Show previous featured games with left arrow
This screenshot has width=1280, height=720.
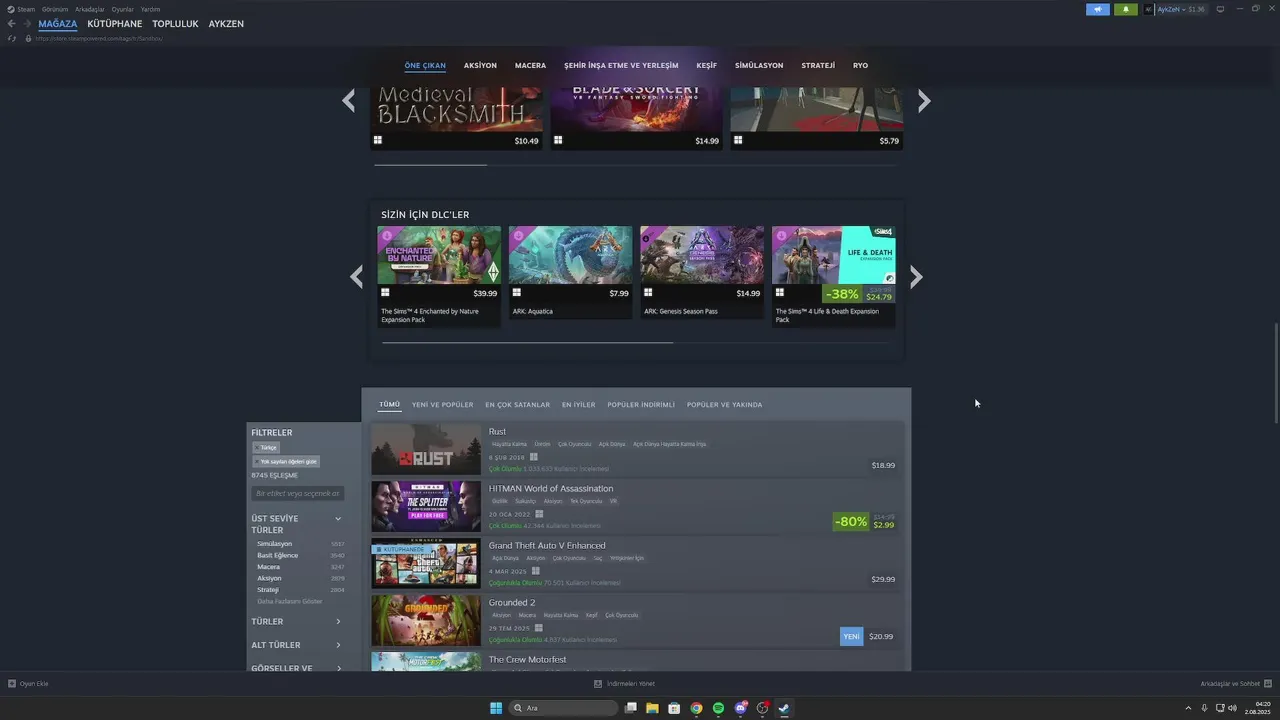point(348,100)
